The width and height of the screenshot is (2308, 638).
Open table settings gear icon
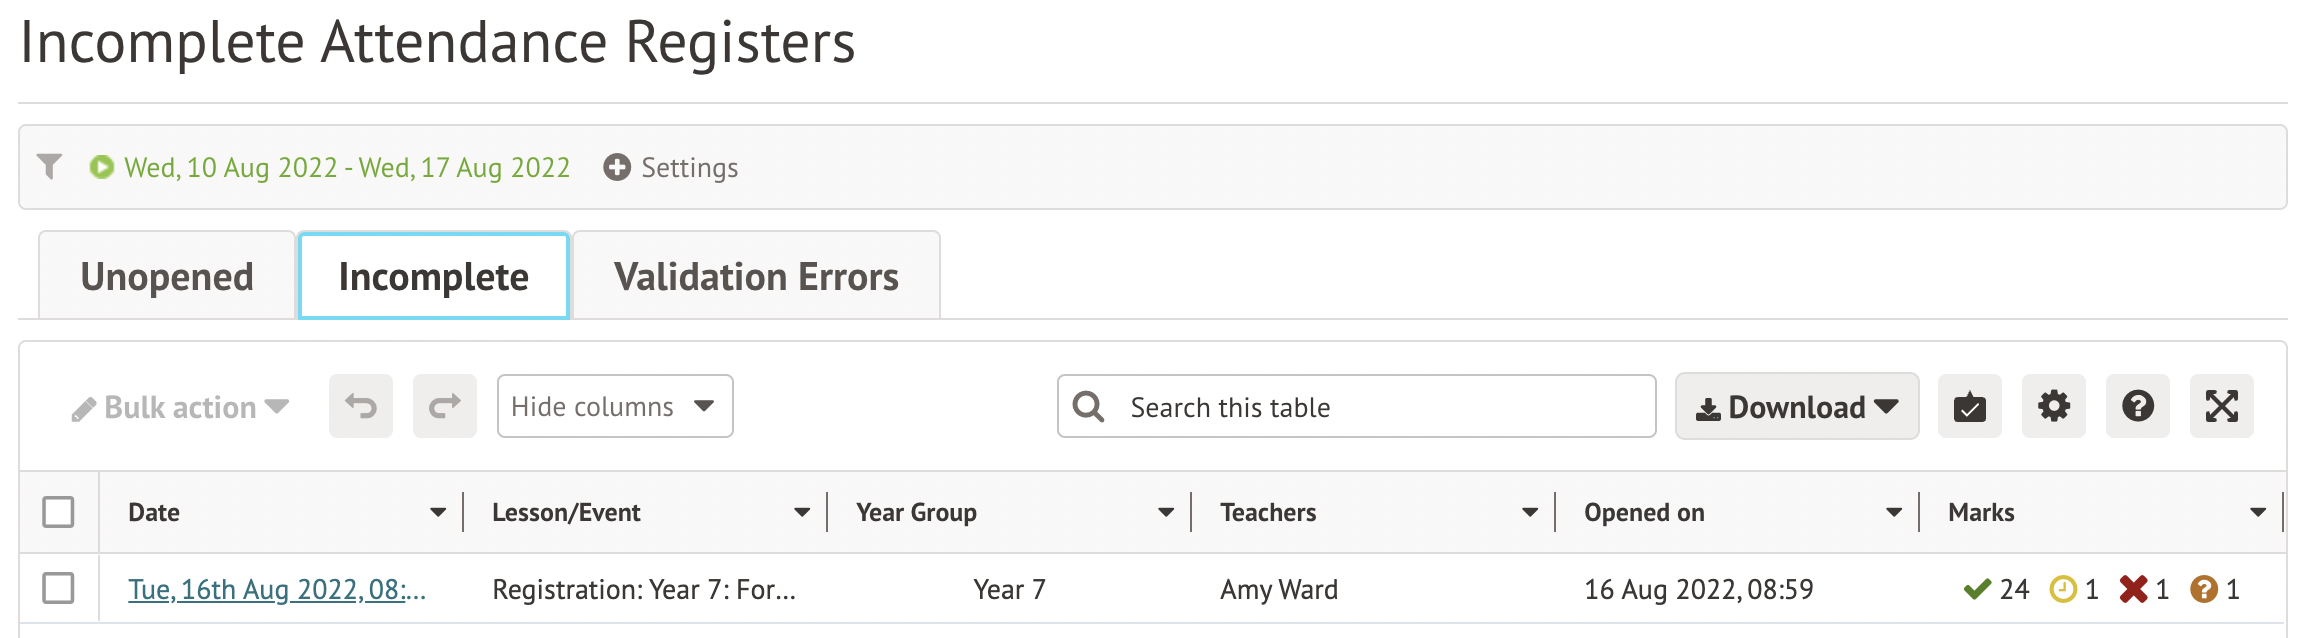[x=2053, y=406]
